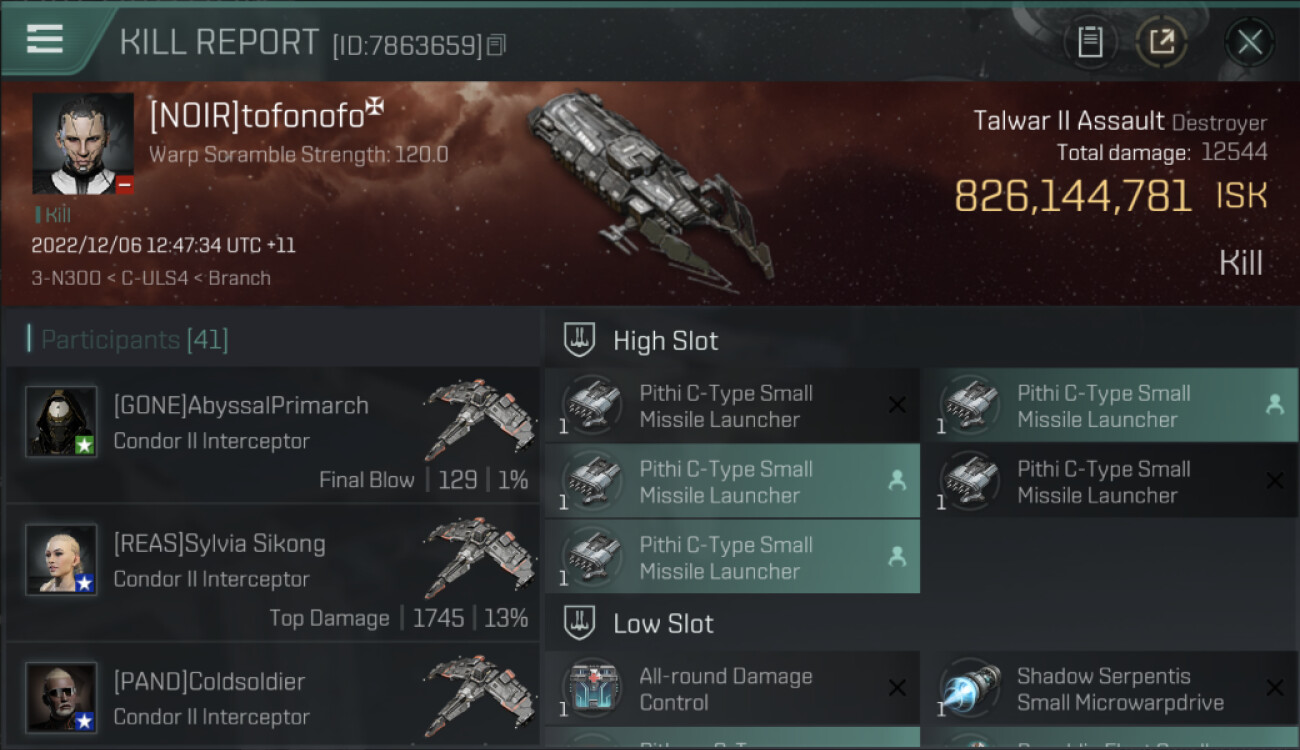The height and width of the screenshot is (750, 1300).
Task: Click the All-round Damage Control module icon
Action: (592, 688)
